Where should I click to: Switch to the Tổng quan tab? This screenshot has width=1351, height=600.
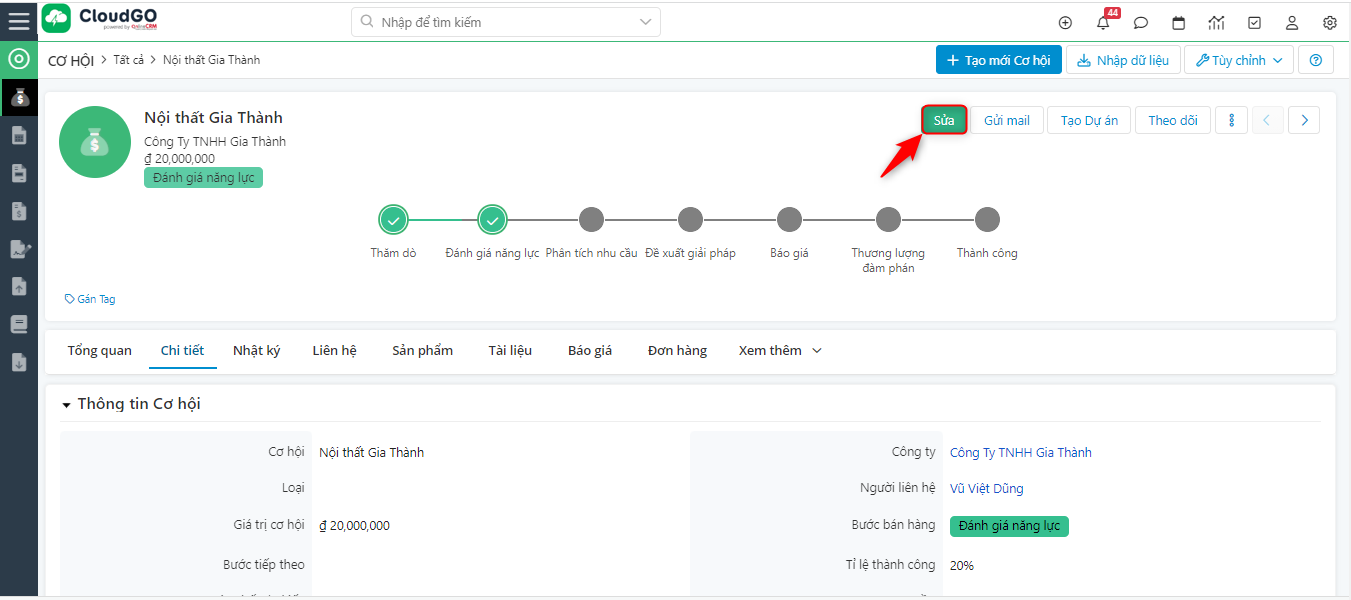pyautogui.click(x=99, y=350)
